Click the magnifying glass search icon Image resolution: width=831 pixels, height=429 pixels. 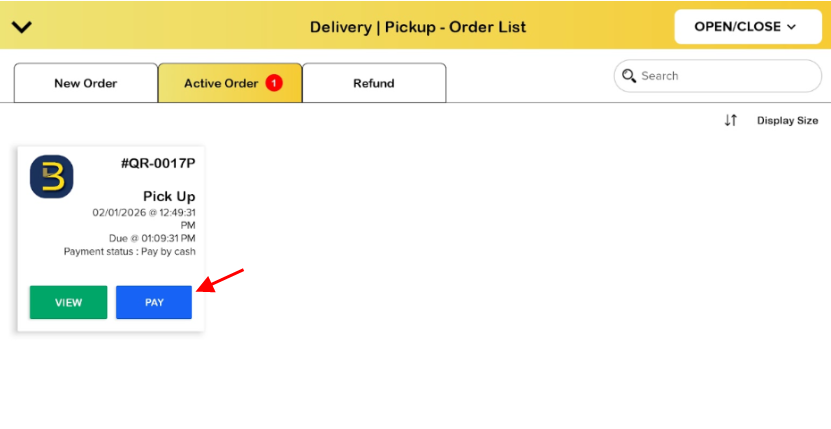click(x=629, y=76)
